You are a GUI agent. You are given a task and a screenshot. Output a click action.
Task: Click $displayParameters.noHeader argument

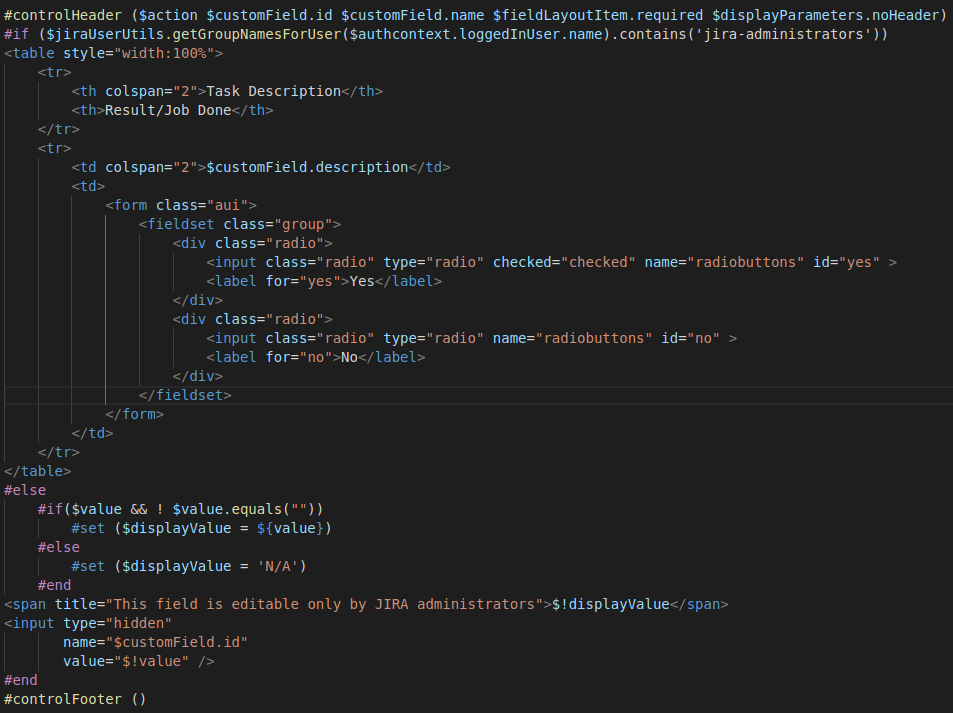[825, 15]
